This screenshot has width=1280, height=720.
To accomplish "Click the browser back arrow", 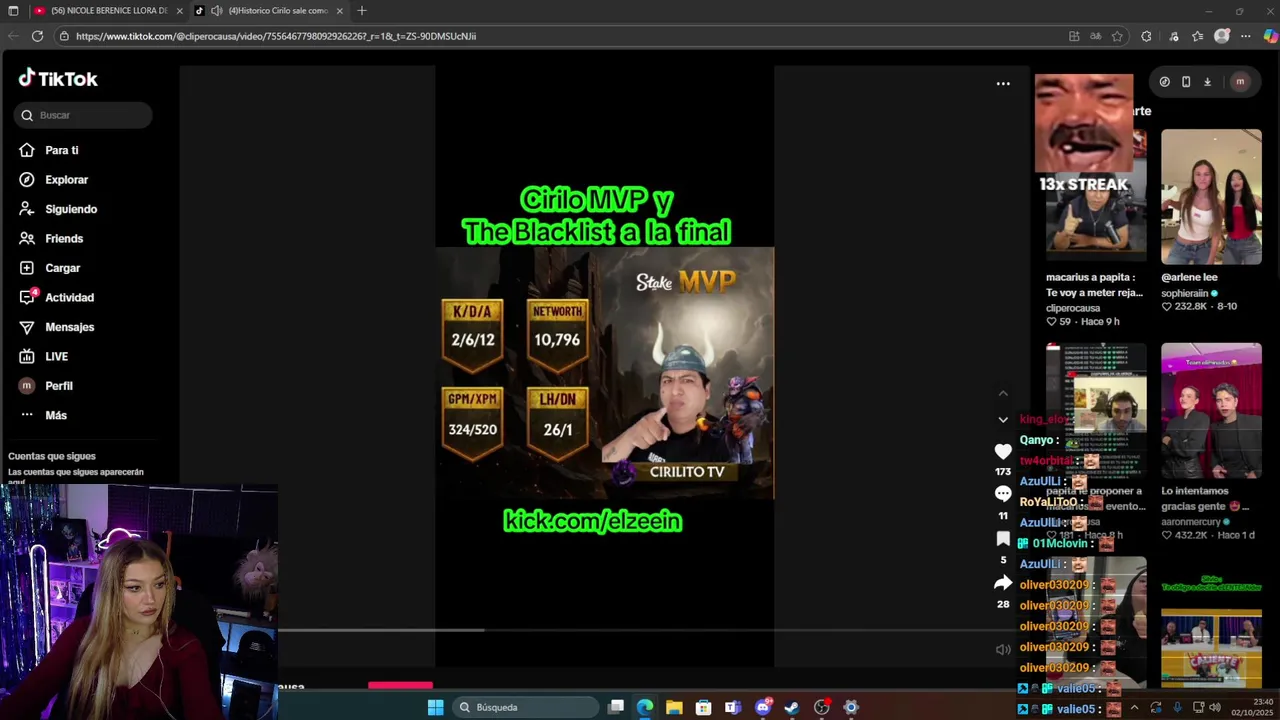I will [13, 36].
